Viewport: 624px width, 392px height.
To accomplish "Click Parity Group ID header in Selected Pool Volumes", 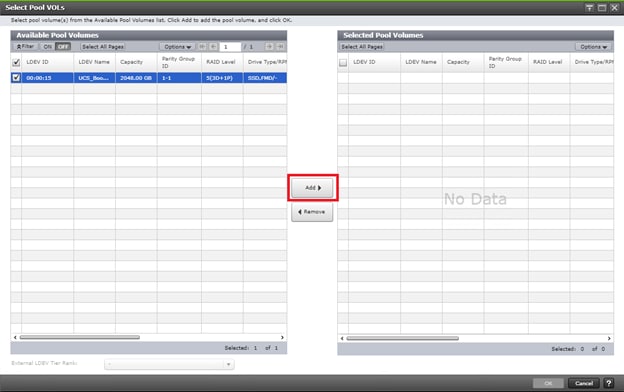I will 506,62.
